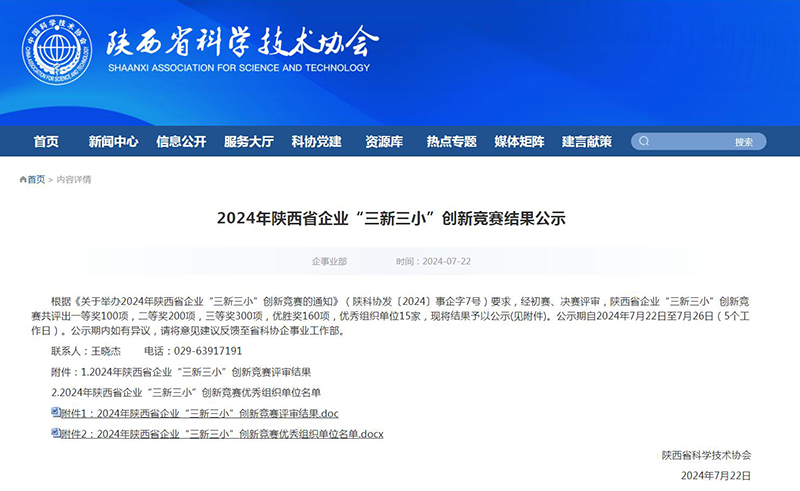This screenshot has height=491, width=800.
Task: Go to 建言献策 section
Action: coord(586,142)
